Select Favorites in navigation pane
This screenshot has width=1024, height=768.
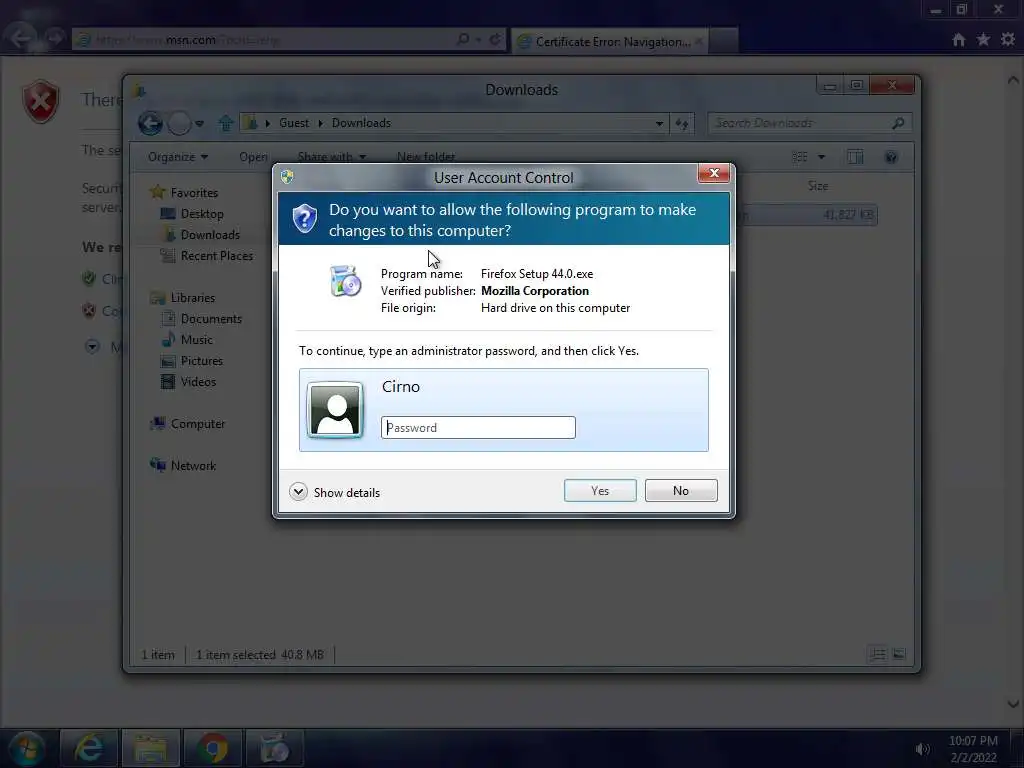[x=194, y=193]
